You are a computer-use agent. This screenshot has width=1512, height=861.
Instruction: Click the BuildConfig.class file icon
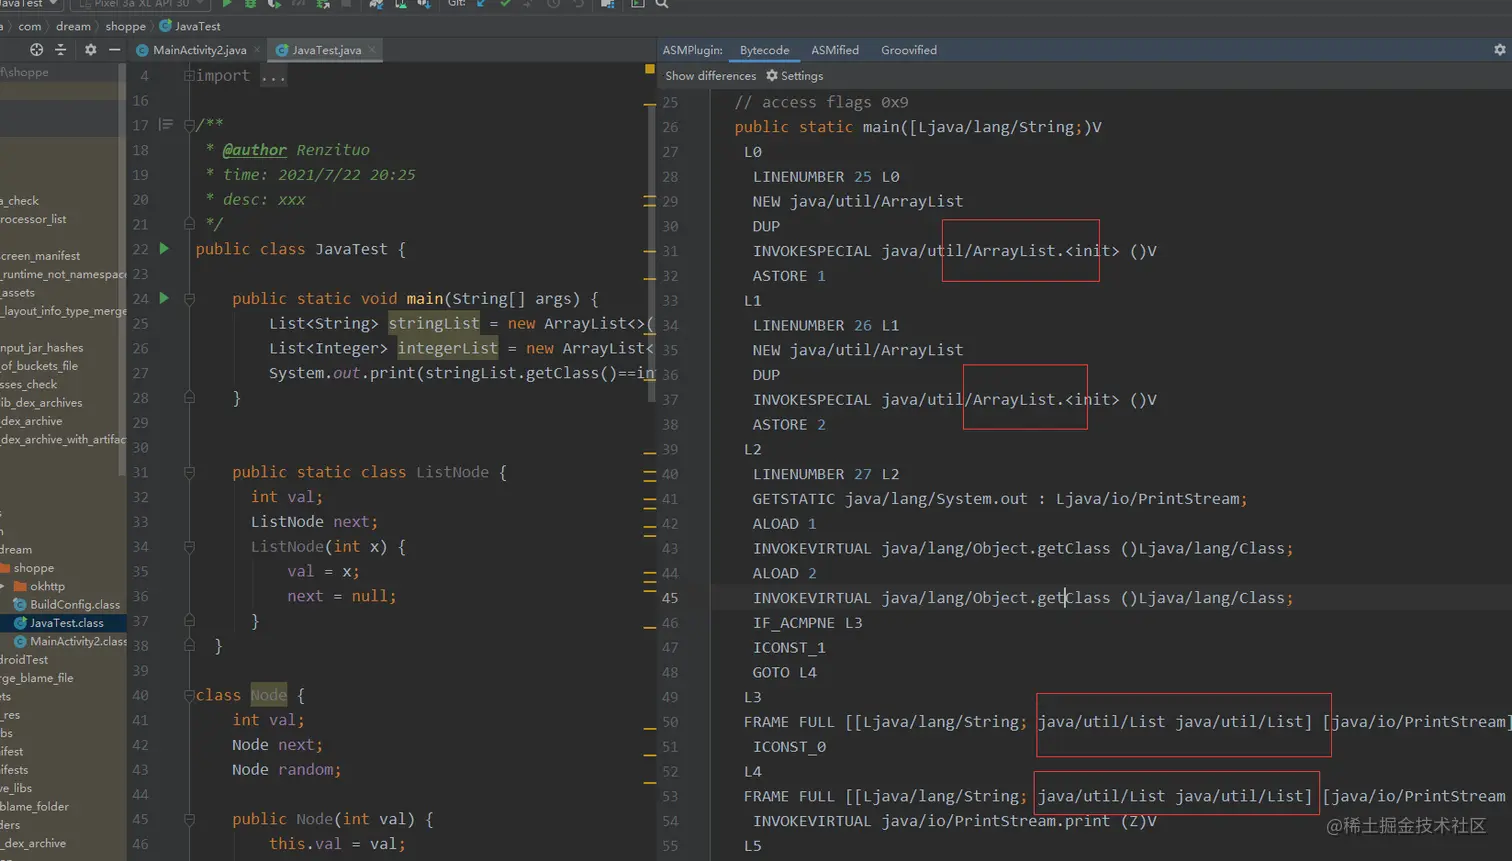[x=20, y=605]
